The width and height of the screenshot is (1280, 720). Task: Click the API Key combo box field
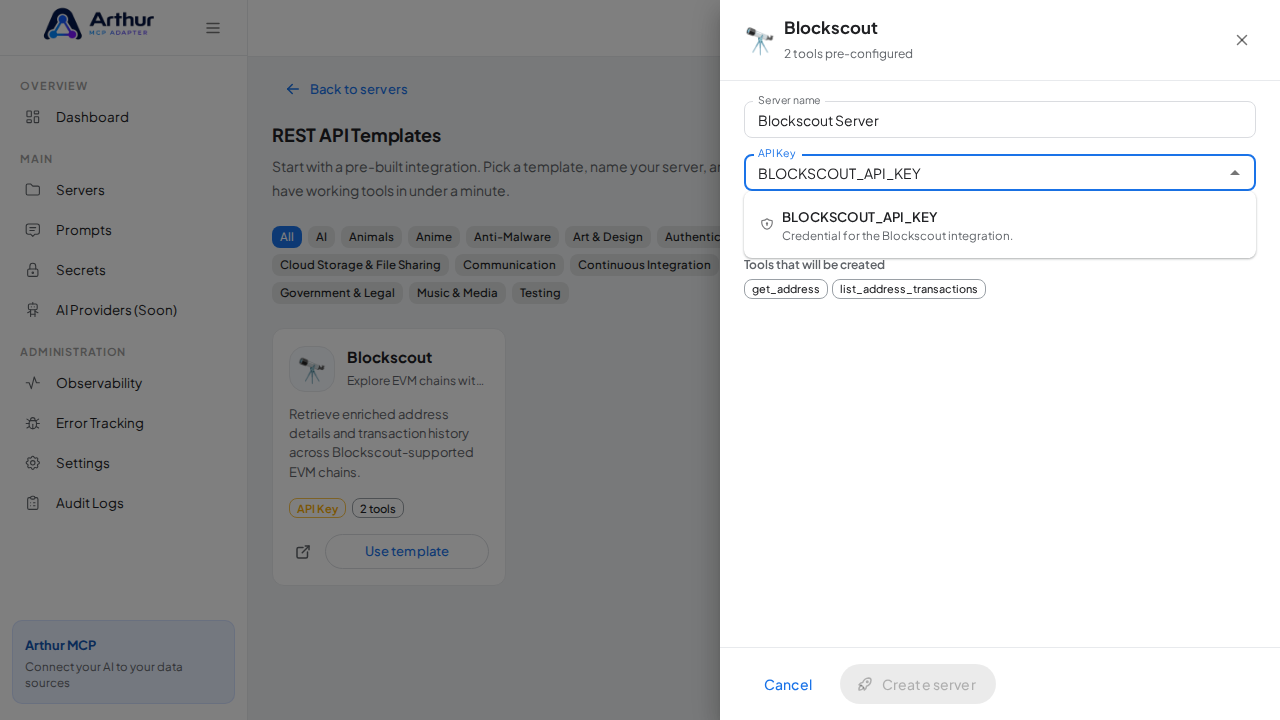pos(1000,173)
